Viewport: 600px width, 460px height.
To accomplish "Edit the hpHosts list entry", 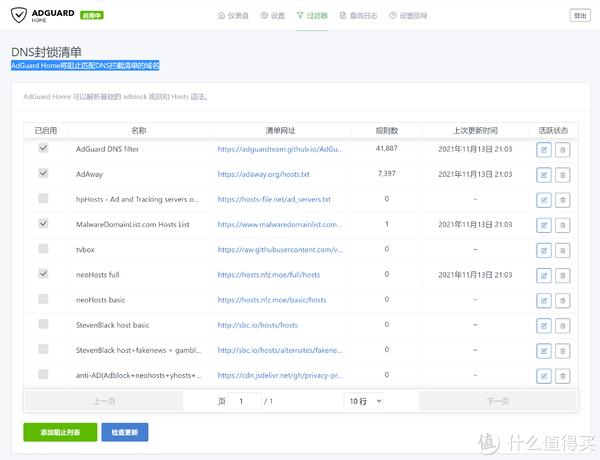I will pos(544,200).
